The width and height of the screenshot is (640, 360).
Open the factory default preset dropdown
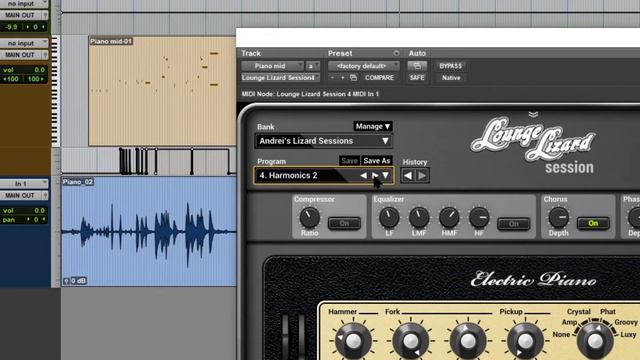click(x=363, y=66)
